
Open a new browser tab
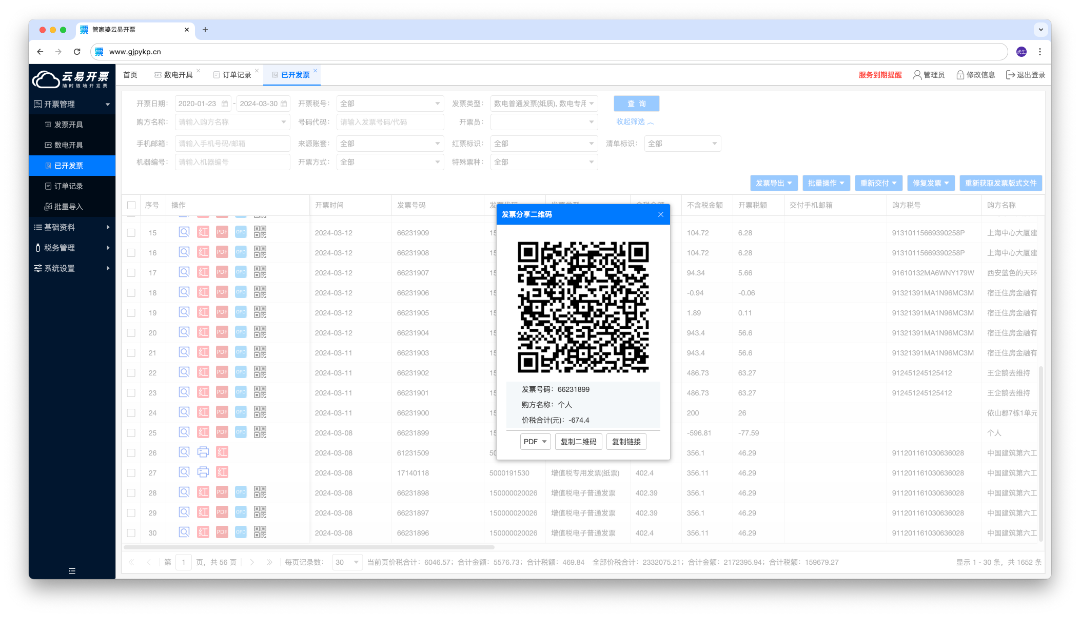click(x=205, y=30)
